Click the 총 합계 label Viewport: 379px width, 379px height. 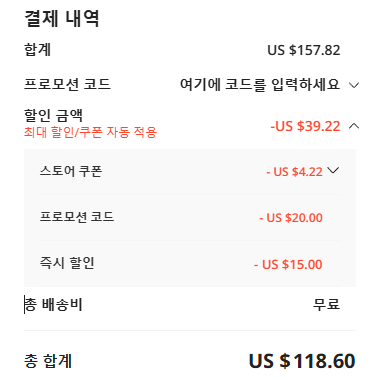[48, 361]
